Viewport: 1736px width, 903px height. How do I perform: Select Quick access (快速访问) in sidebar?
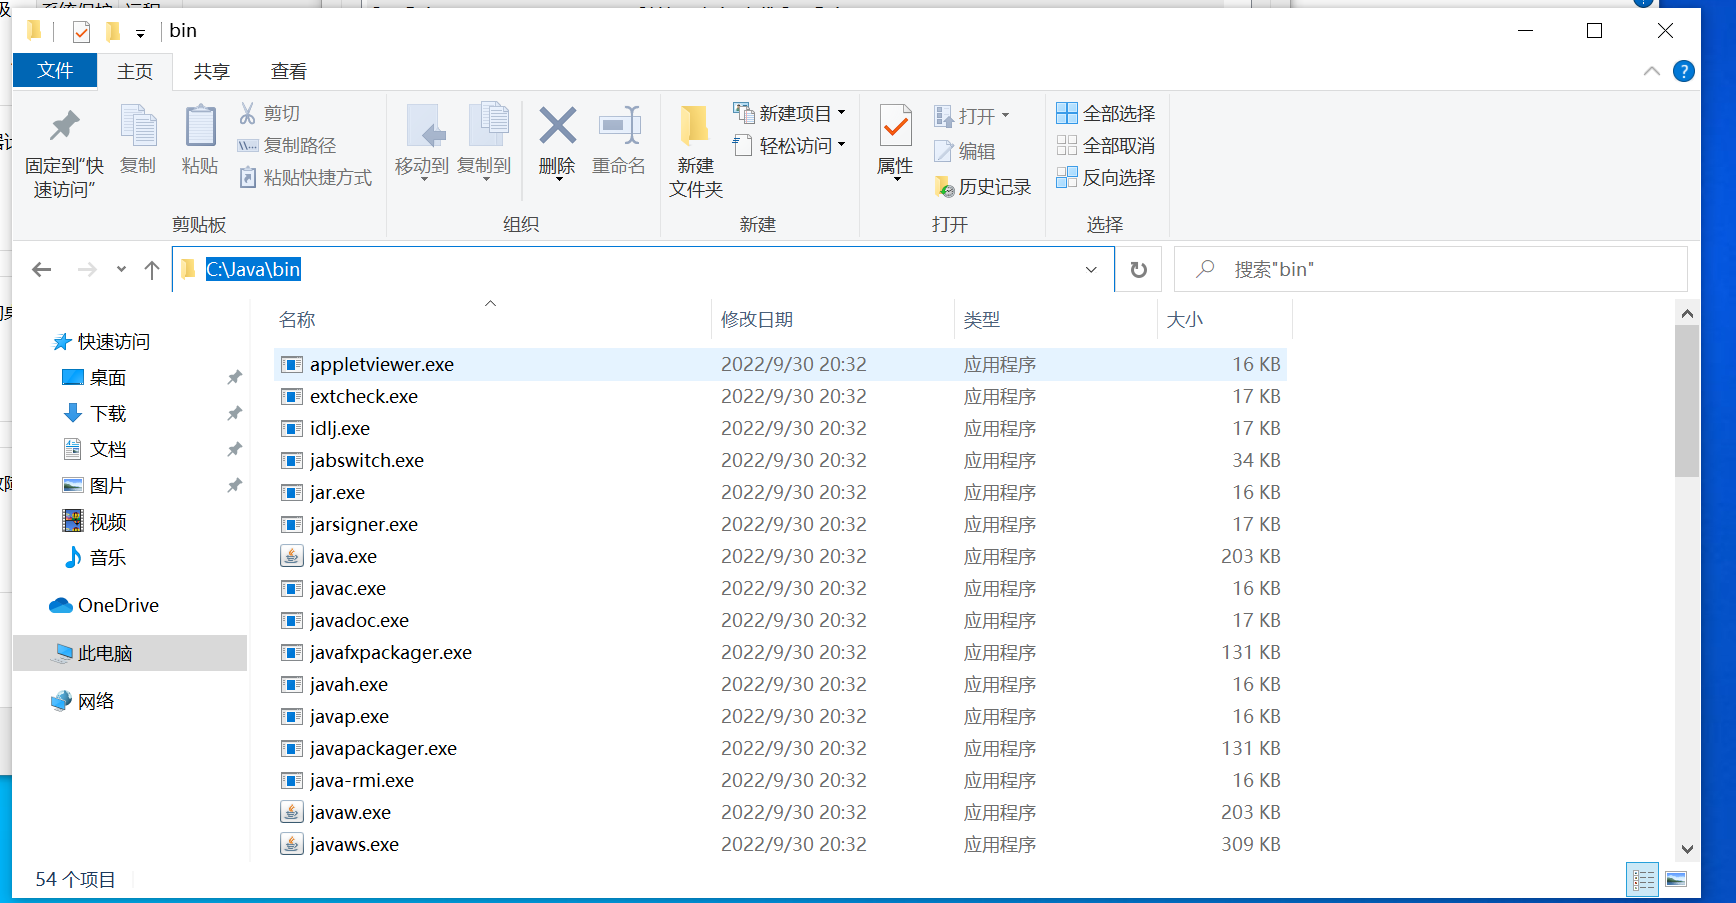pyautogui.click(x=101, y=341)
